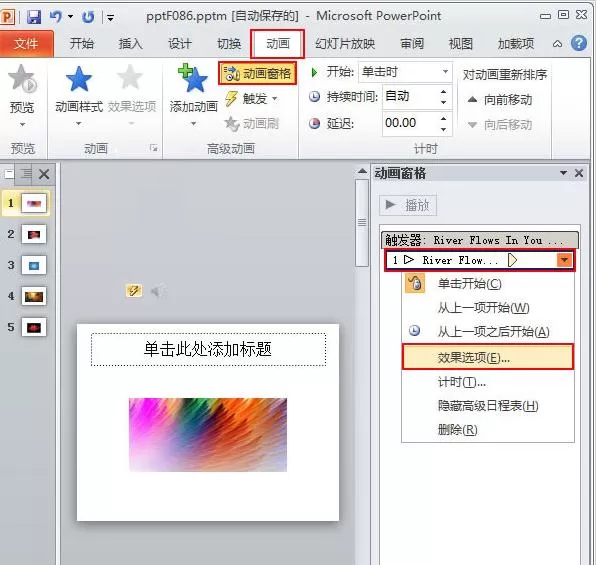This screenshot has height=565, width=597.
Task: Open the 触发 trigger dropdown
Action: pyautogui.click(x=251, y=99)
